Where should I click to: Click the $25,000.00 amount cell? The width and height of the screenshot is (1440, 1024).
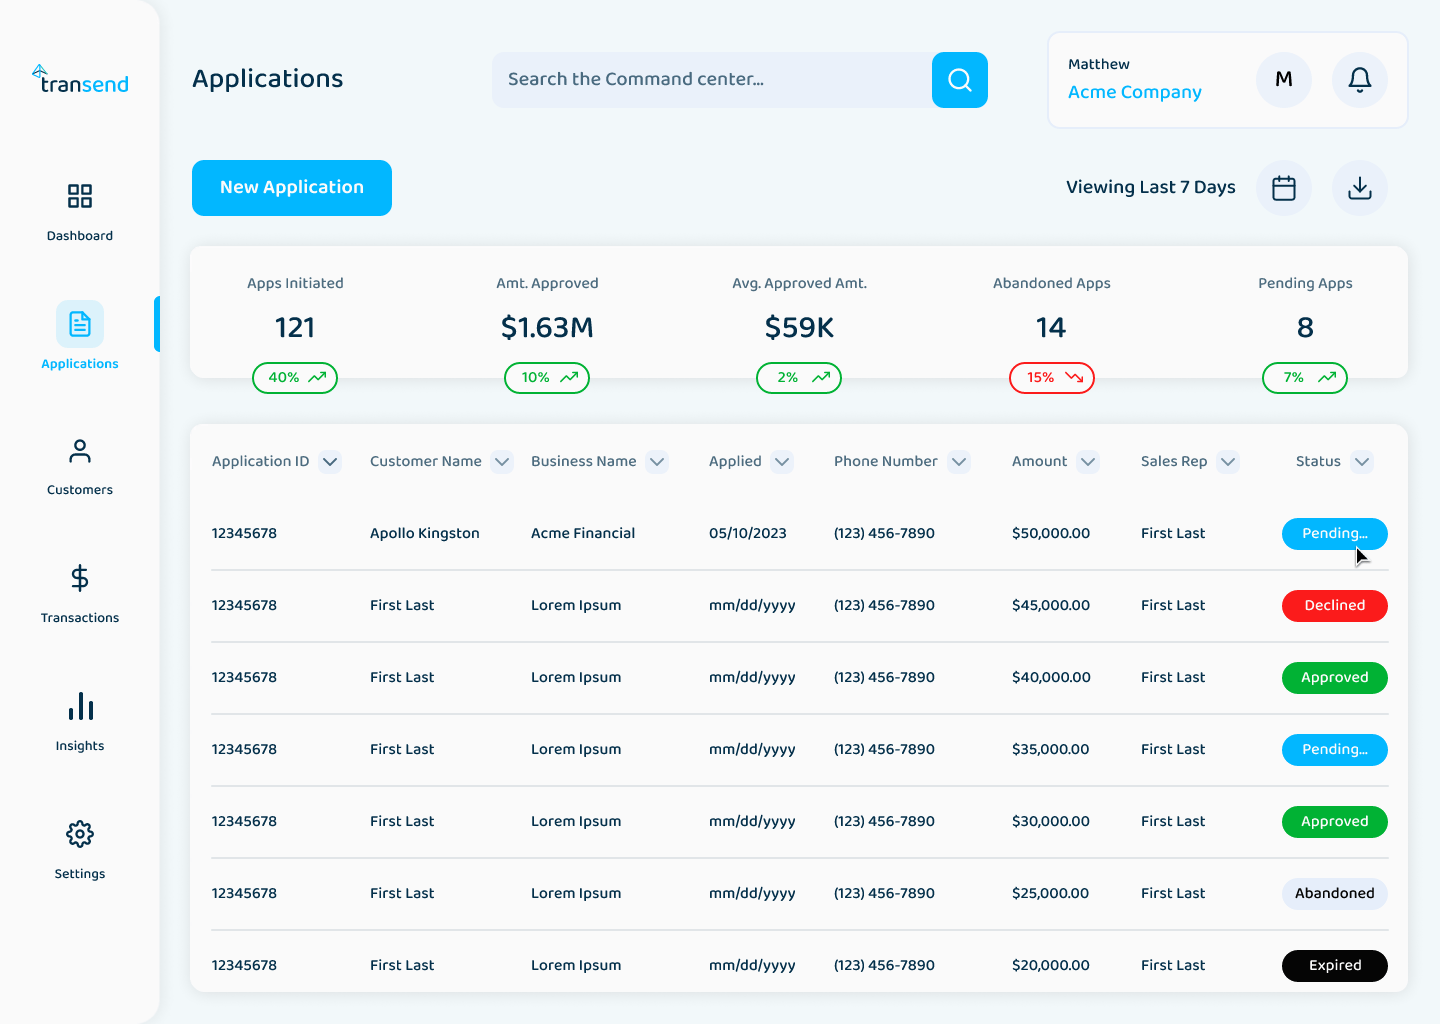[x=1050, y=894]
